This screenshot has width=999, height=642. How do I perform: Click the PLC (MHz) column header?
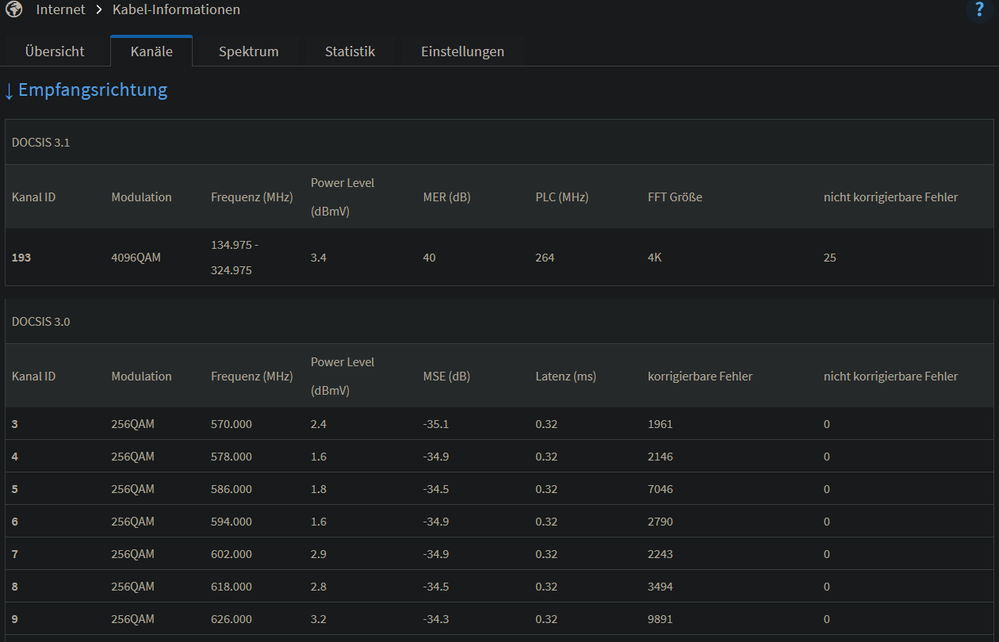[562, 197]
